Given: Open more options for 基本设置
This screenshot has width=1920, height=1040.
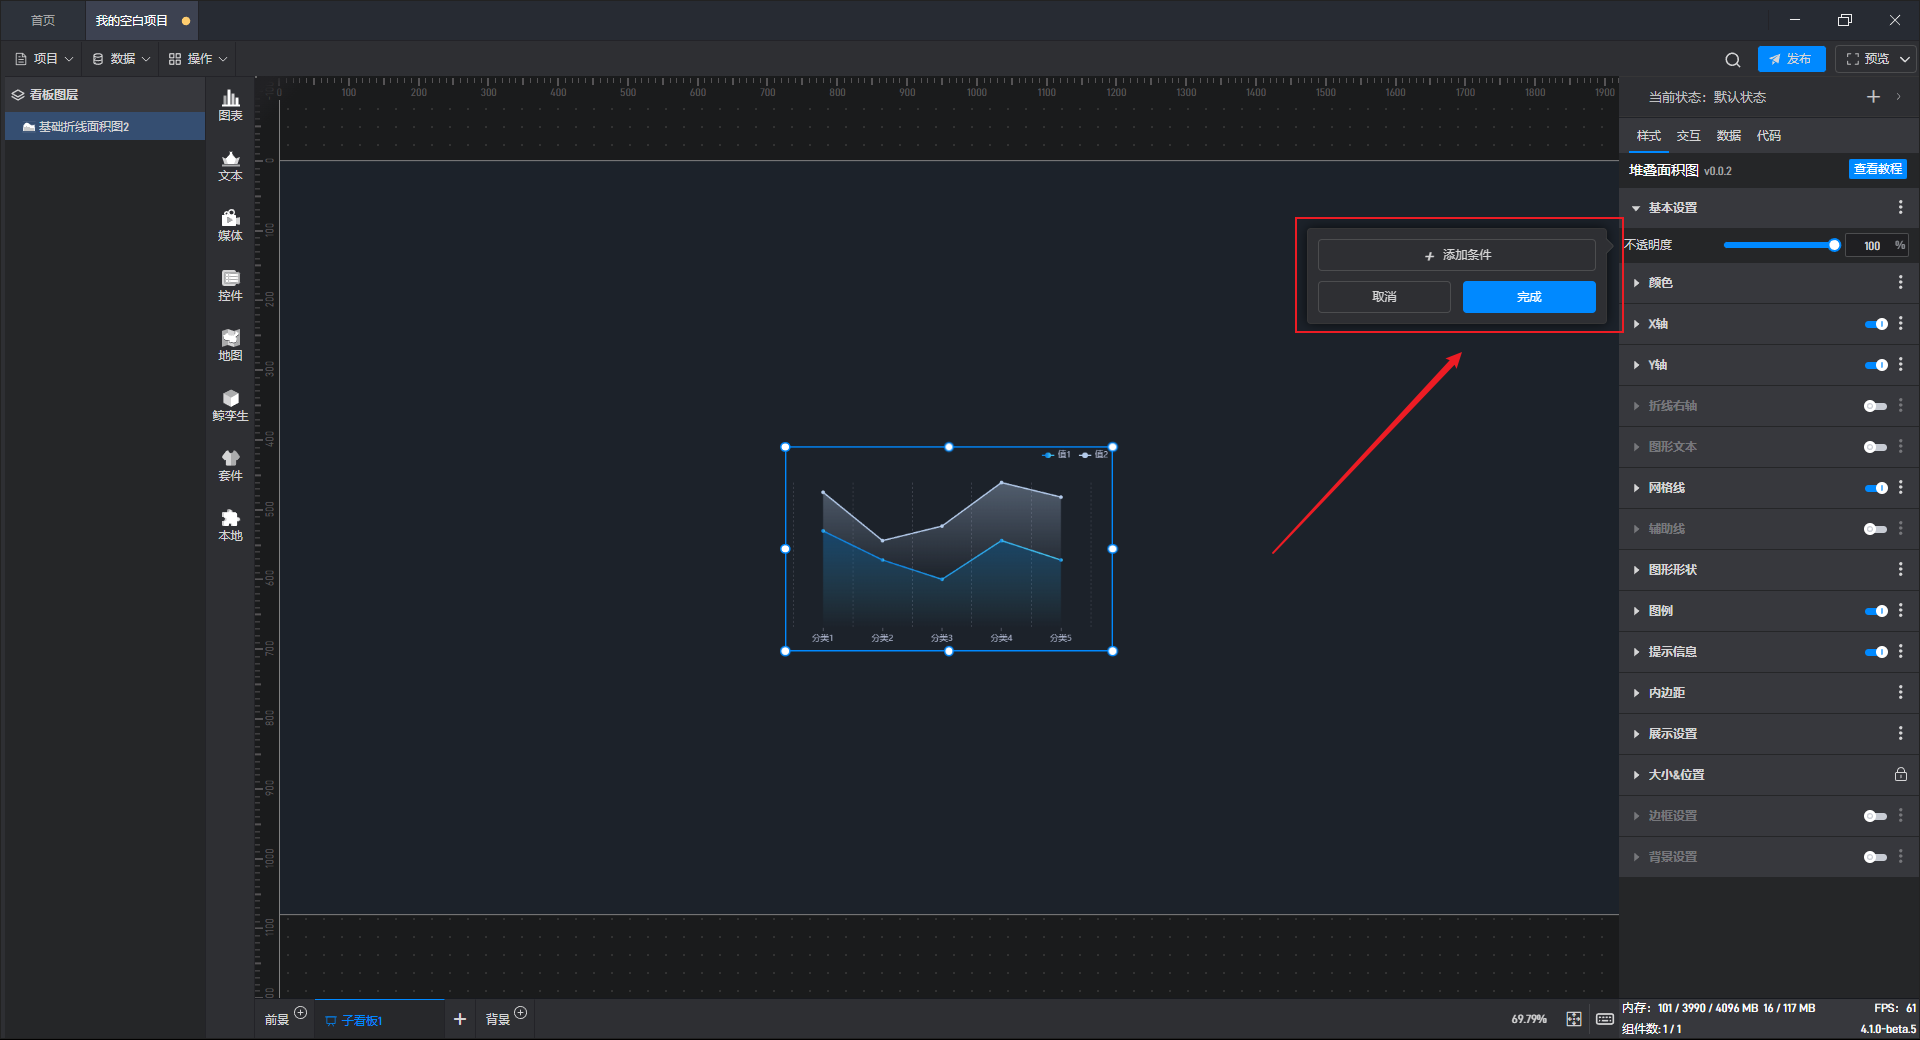Looking at the screenshot, I should coord(1900,207).
